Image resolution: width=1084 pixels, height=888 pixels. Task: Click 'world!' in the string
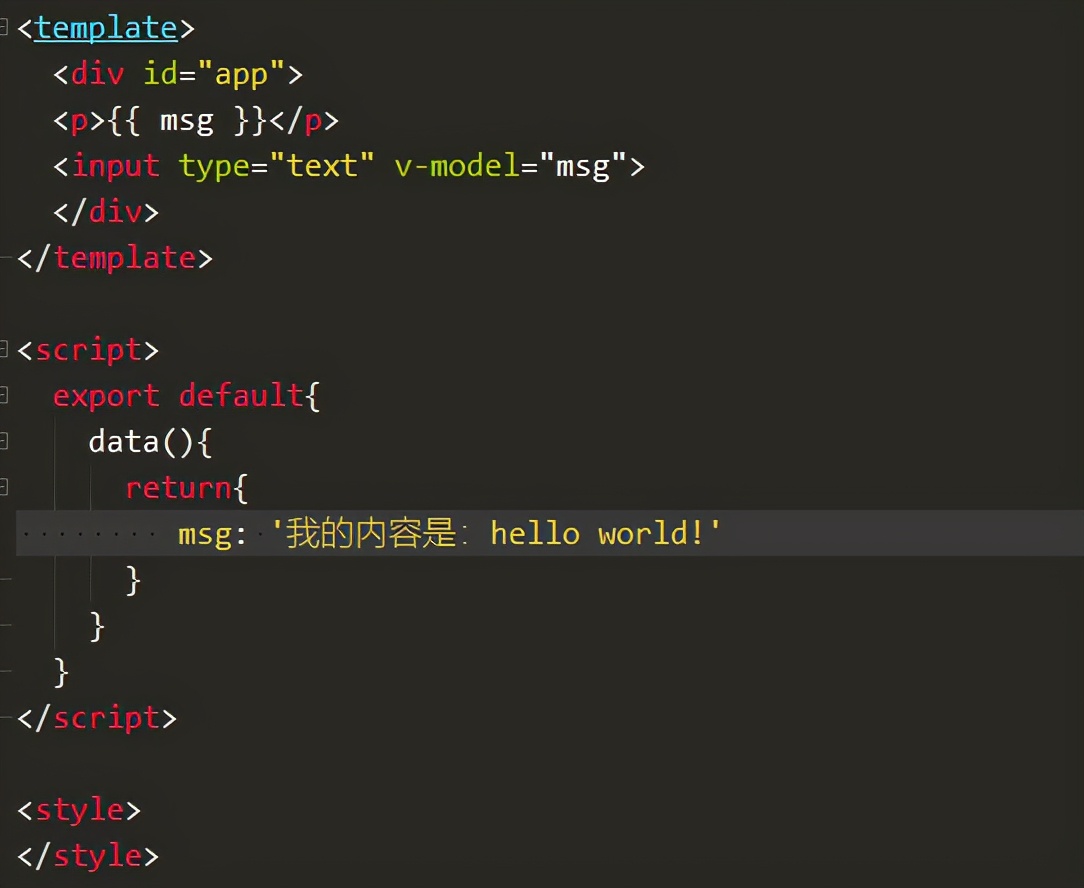point(650,534)
